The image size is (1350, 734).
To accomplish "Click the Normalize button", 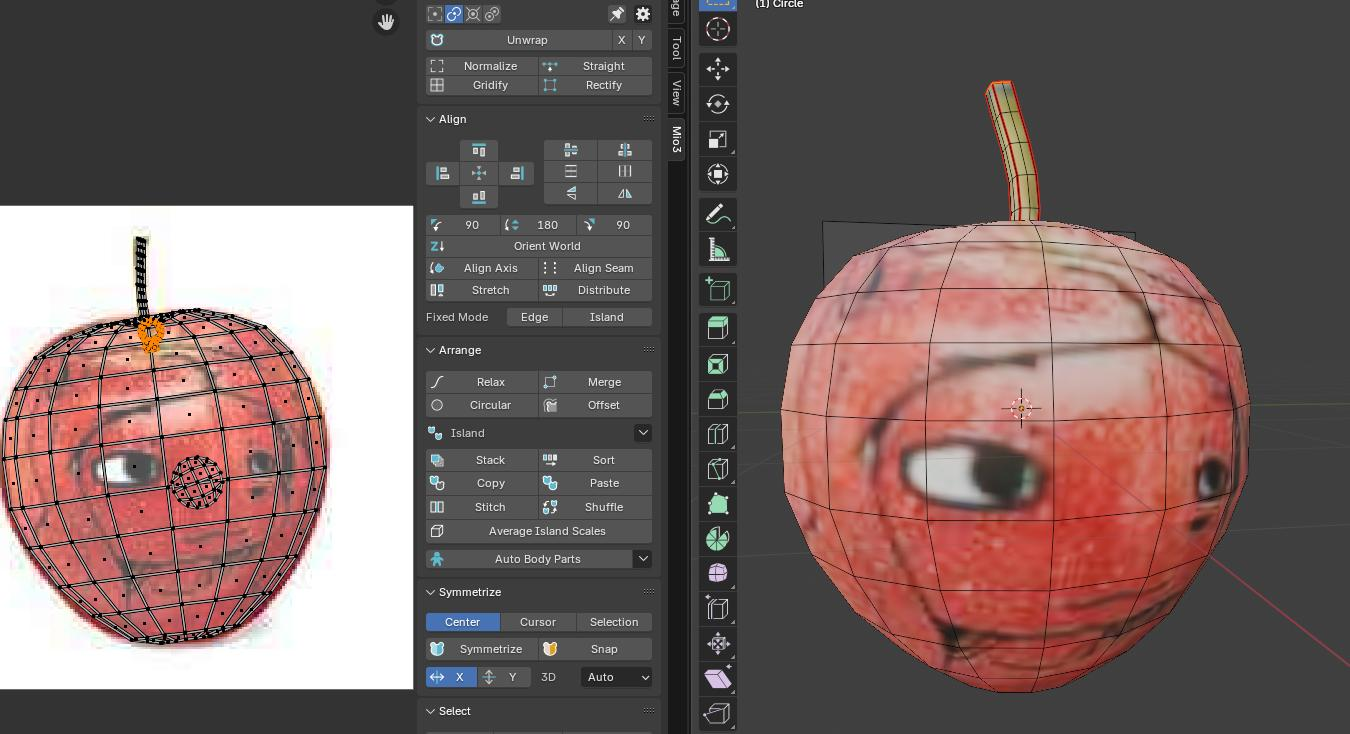I will [483, 66].
